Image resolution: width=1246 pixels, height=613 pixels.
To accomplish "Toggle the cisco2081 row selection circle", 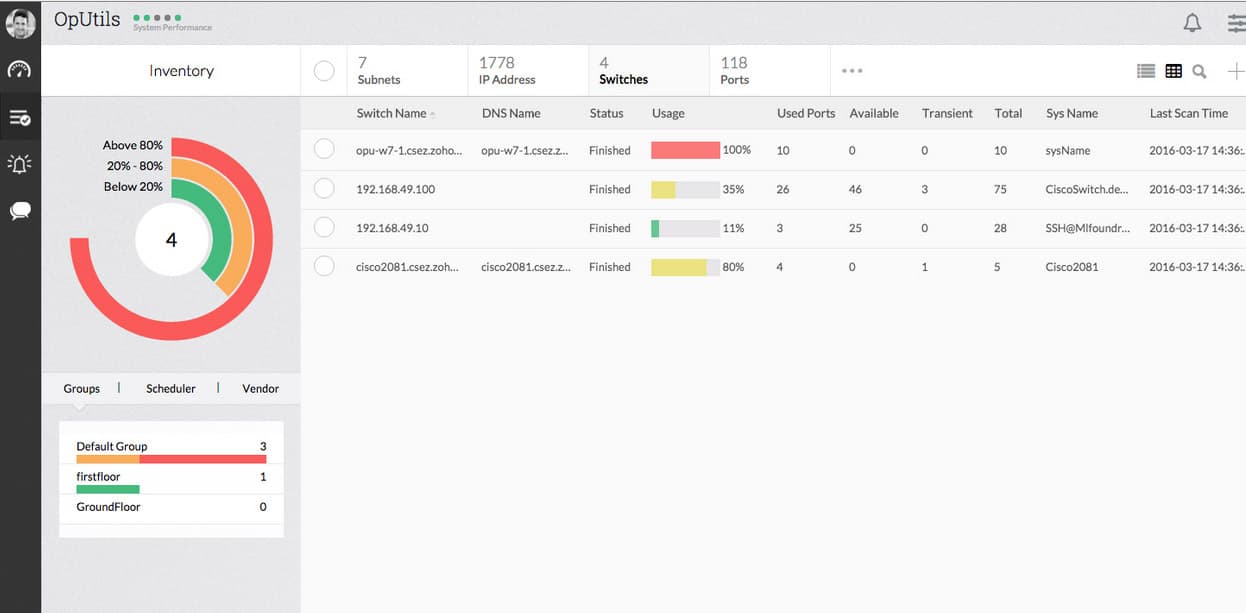I will tap(324, 266).
